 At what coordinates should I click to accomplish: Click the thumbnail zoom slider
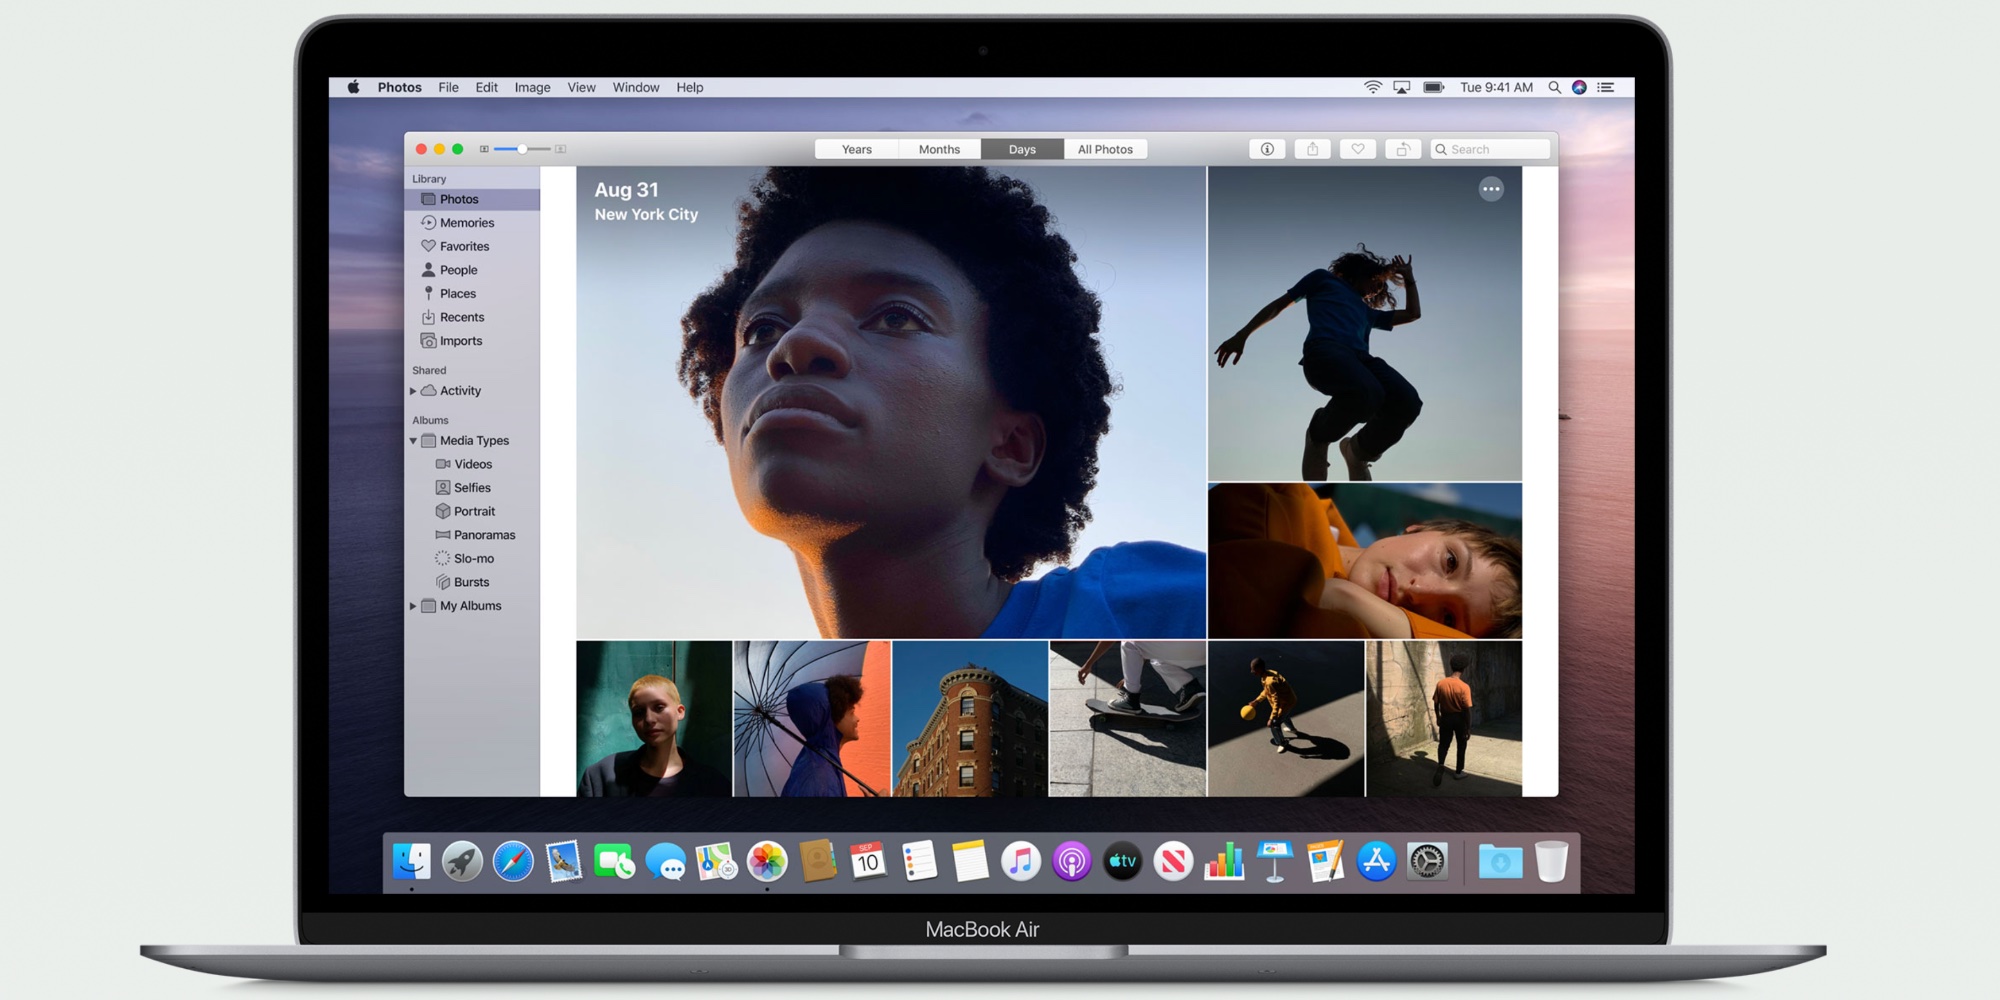[x=522, y=149]
